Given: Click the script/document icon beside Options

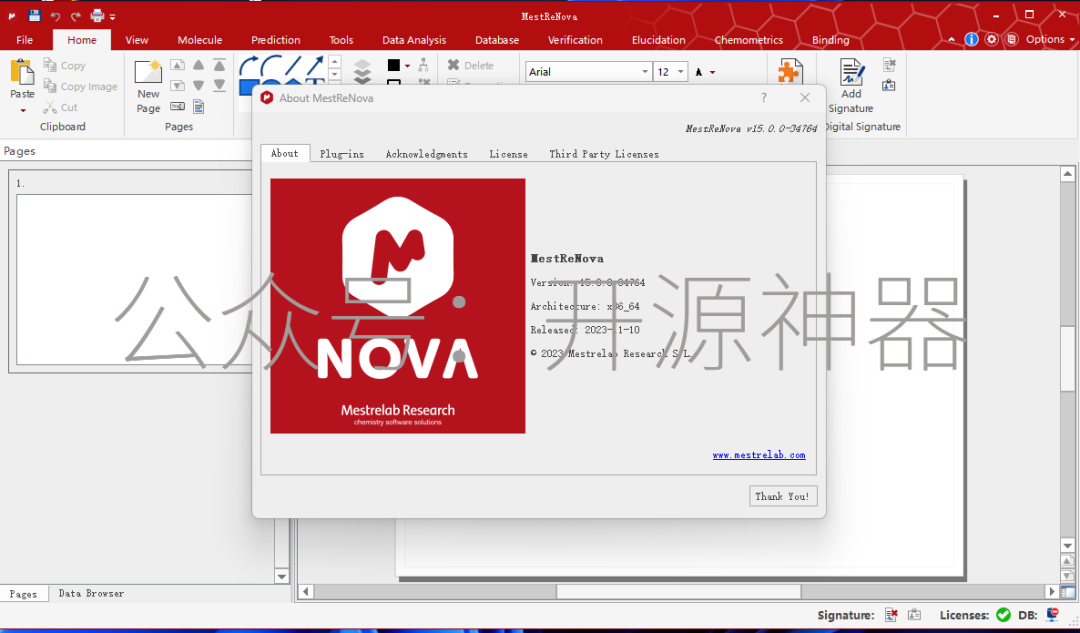Looking at the screenshot, I should [x=1011, y=39].
